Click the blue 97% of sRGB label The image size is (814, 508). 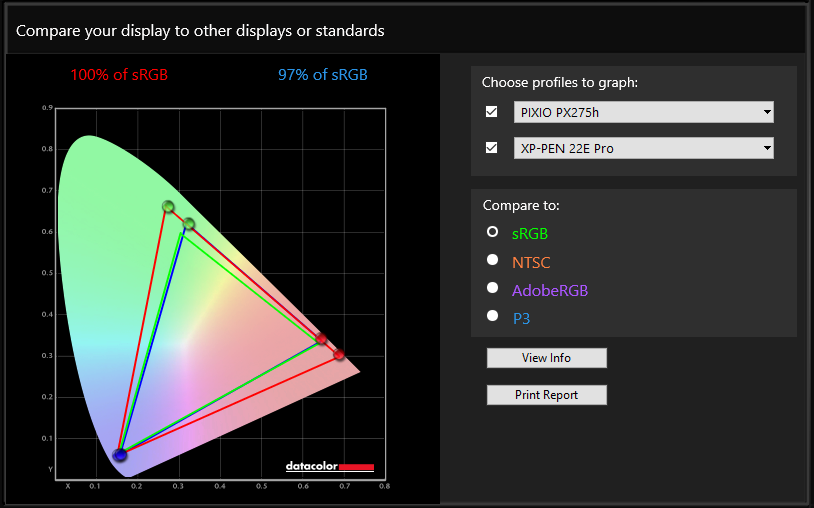(x=322, y=75)
